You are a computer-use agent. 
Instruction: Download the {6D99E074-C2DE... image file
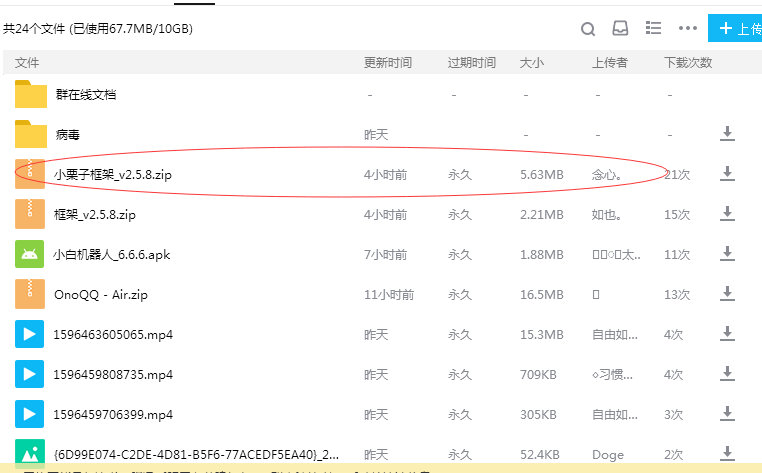pyautogui.click(x=727, y=453)
